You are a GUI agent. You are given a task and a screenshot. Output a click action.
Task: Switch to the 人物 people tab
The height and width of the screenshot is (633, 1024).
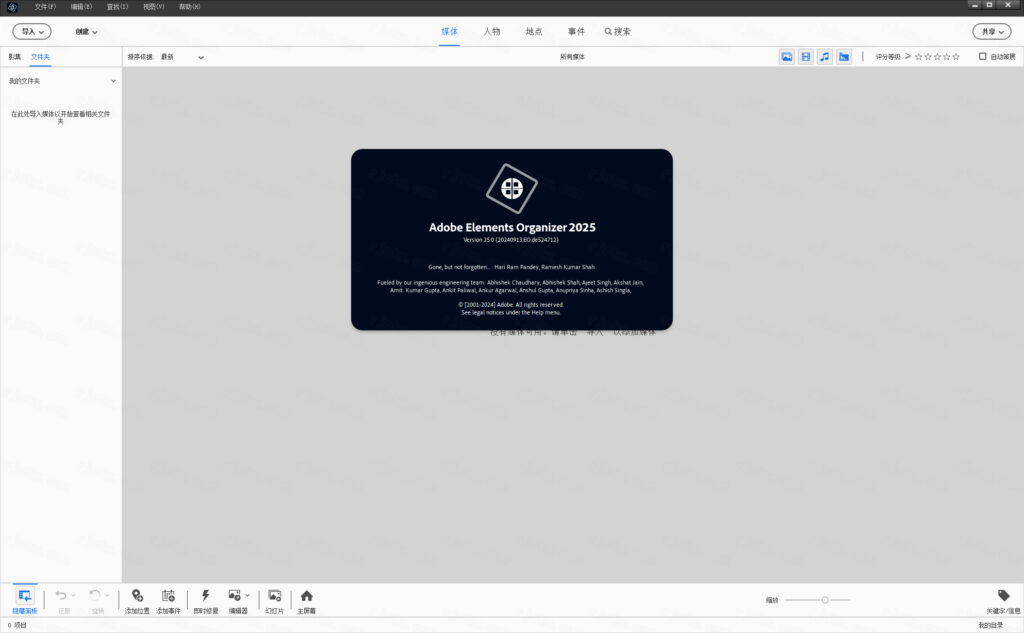(x=492, y=31)
